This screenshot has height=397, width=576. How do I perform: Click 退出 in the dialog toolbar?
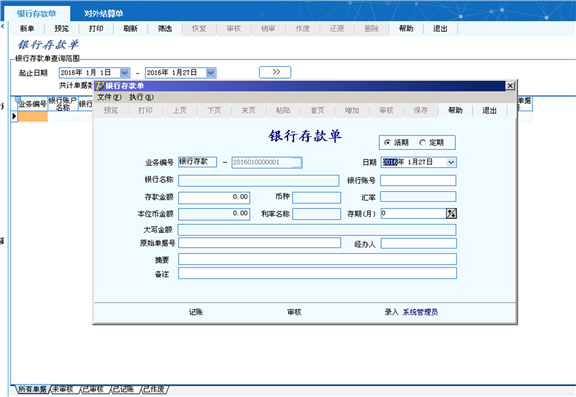click(490, 111)
